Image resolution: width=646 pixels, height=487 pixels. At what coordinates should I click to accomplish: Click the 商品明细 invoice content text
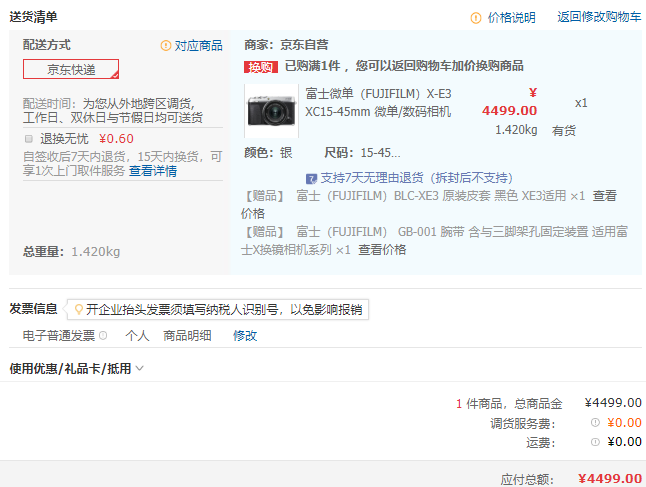tap(187, 335)
